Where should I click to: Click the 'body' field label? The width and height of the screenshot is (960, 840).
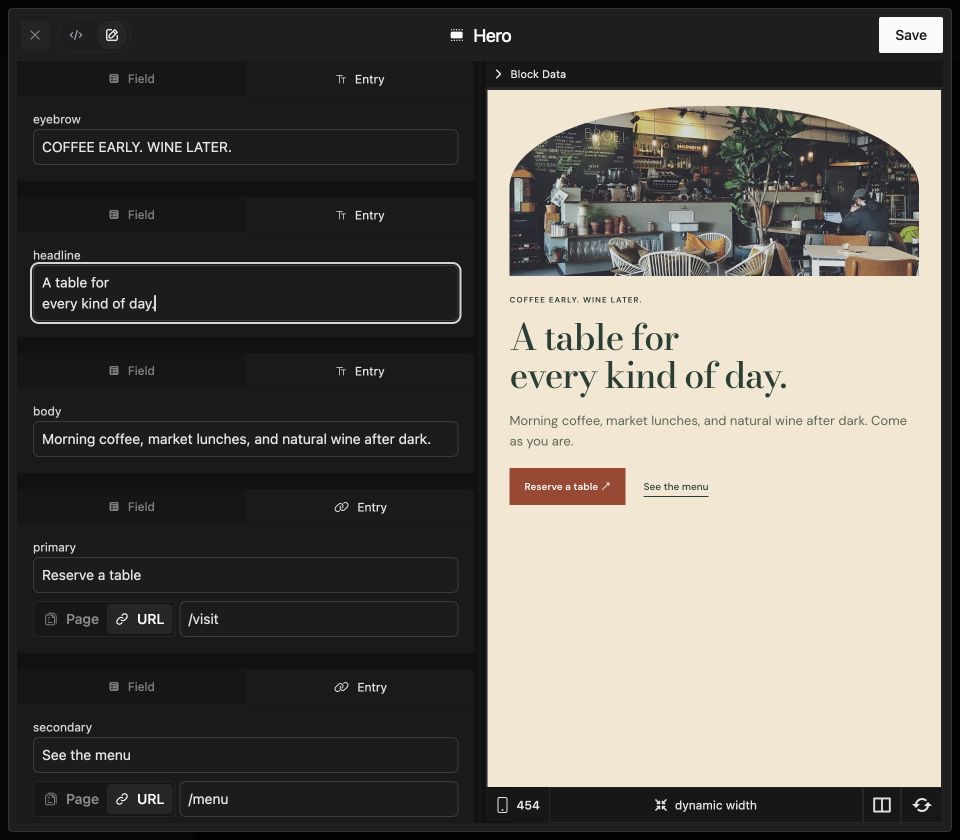(x=47, y=411)
